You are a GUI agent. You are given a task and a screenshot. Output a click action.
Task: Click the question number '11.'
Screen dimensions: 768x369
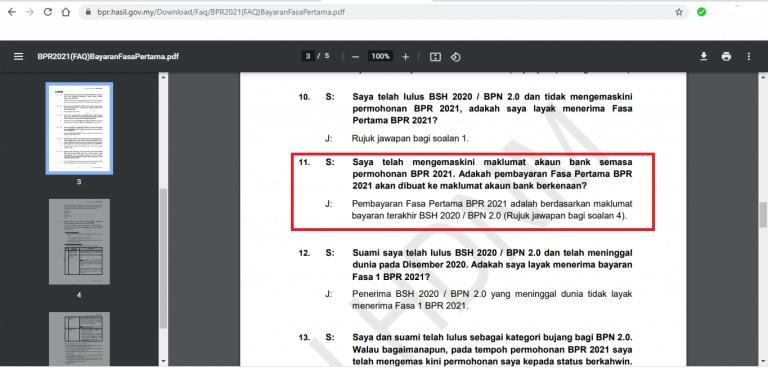click(304, 162)
